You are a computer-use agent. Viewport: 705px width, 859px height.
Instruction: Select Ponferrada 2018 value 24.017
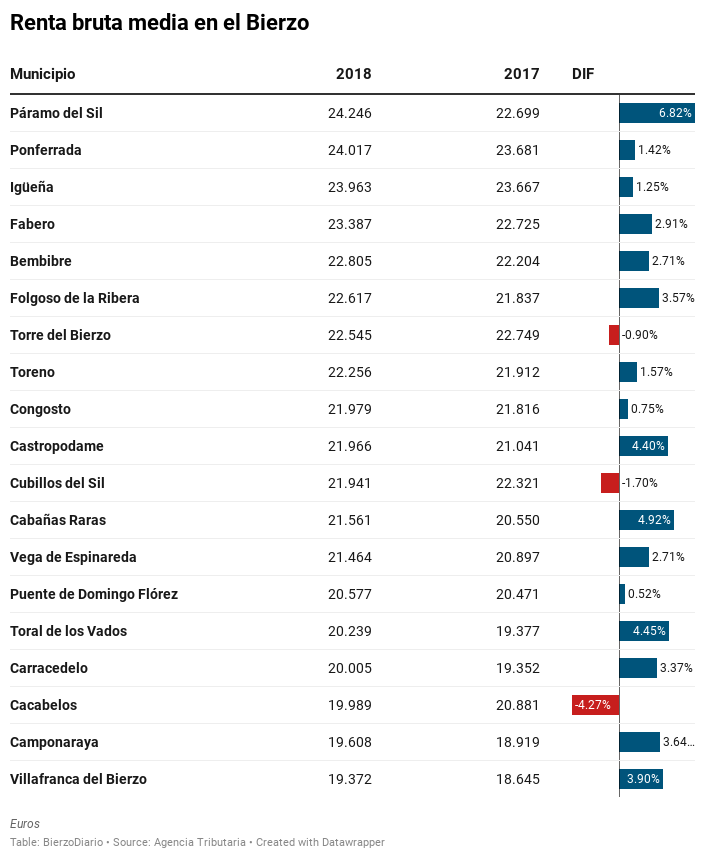tap(349, 150)
